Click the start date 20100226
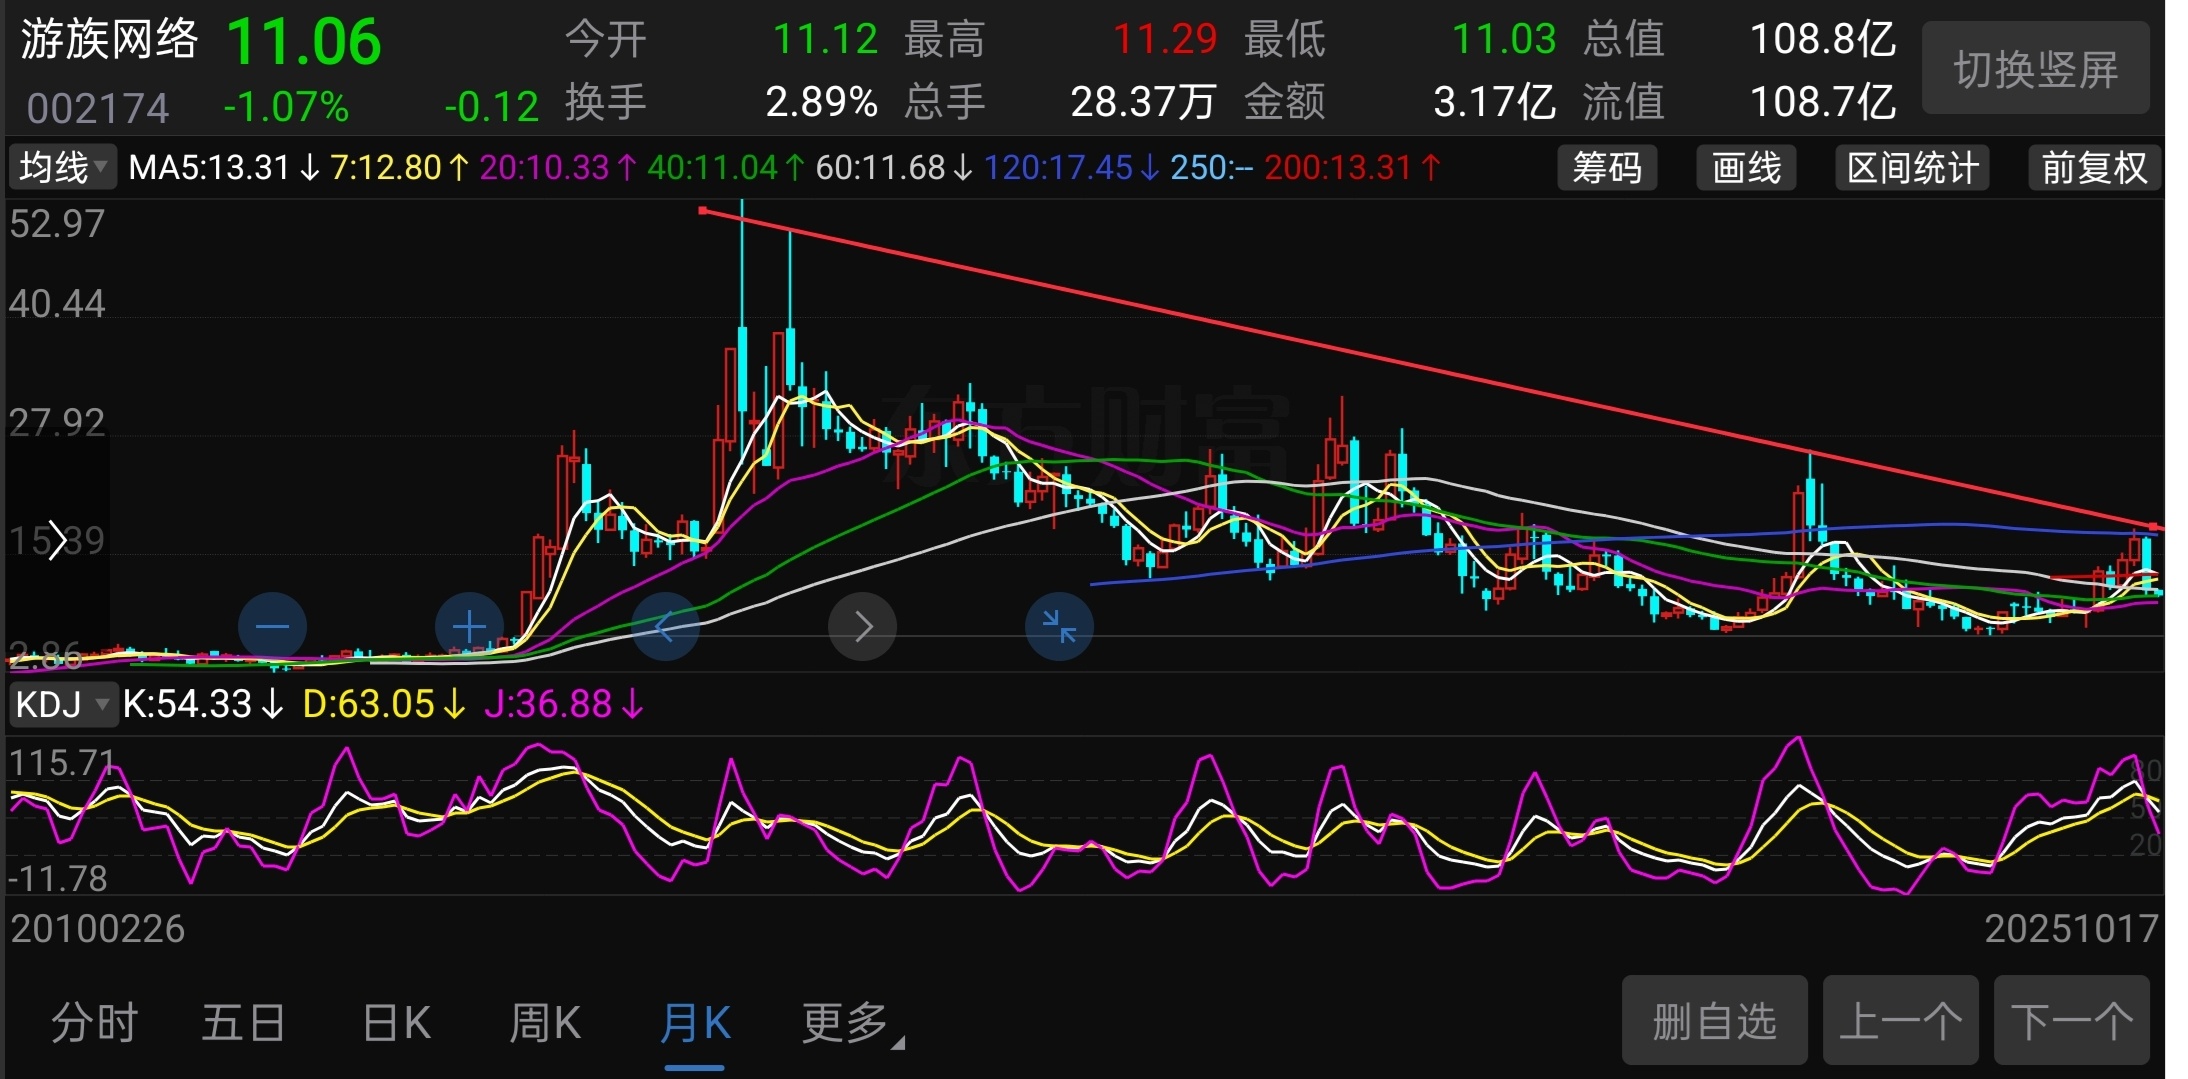 (97, 929)
